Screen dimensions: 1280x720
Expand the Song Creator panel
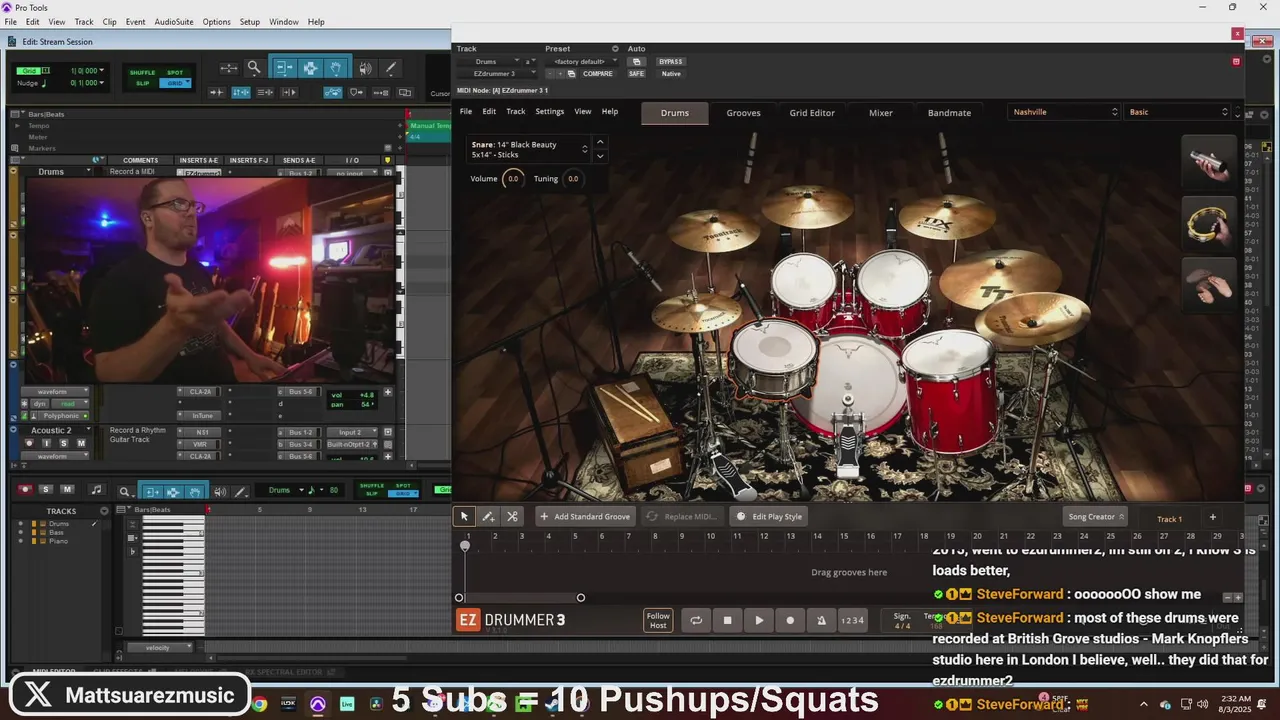[x=1096, y=517]
